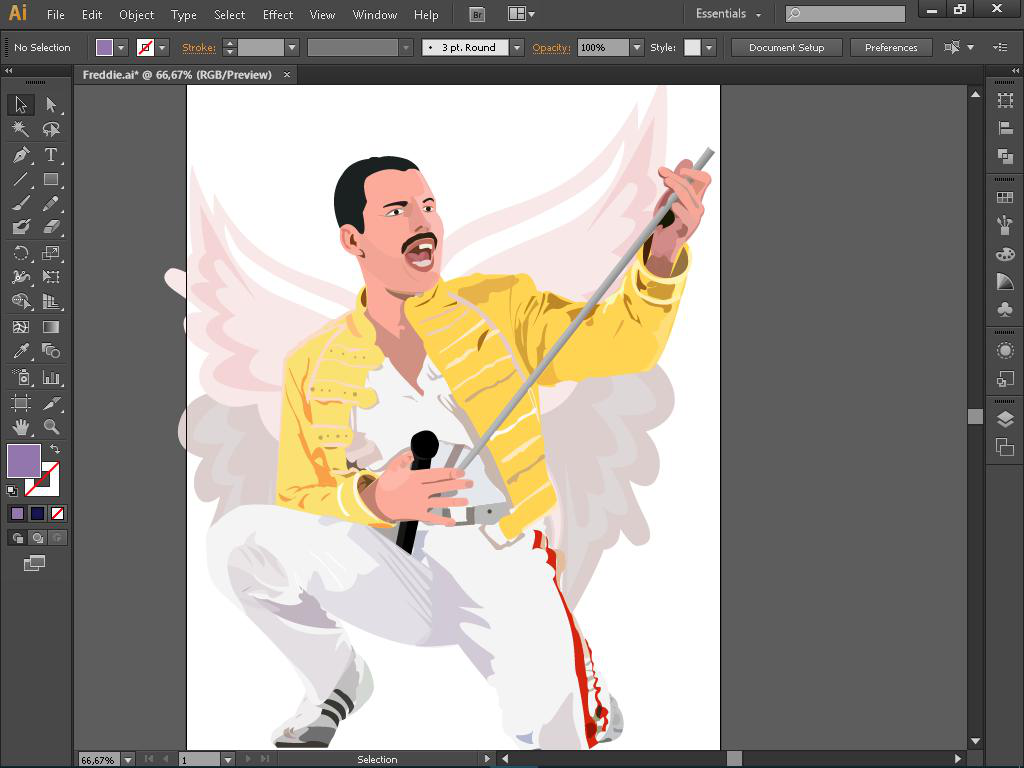Swap fill and stroke colors
The width and height of the screenshot is (1024, 768).
(x=55, y=450)
